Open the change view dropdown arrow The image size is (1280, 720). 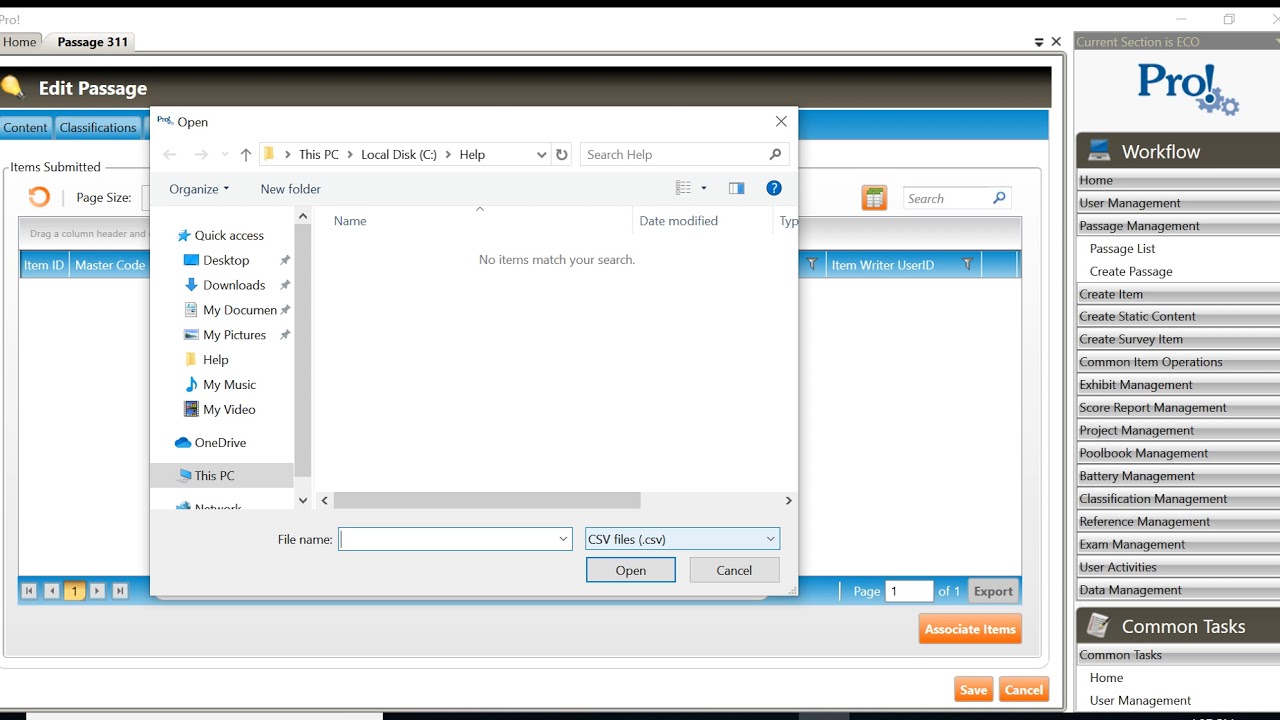coord(704,188)
